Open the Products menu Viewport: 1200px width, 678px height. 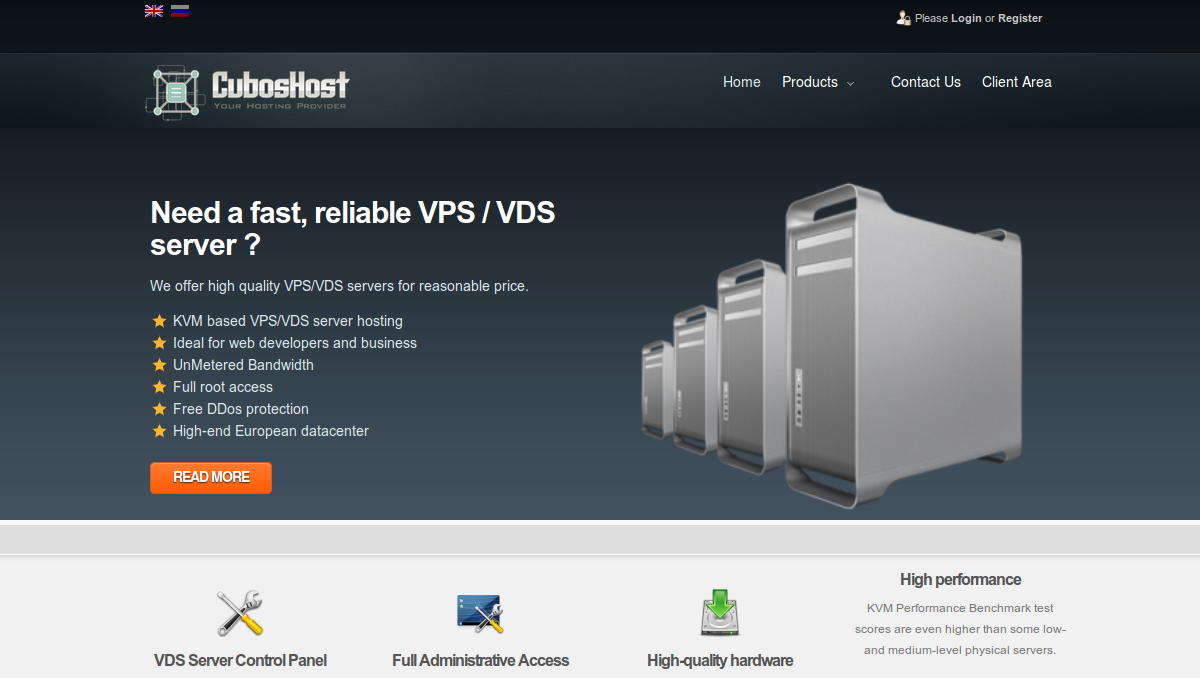click(x=810, y=82)
